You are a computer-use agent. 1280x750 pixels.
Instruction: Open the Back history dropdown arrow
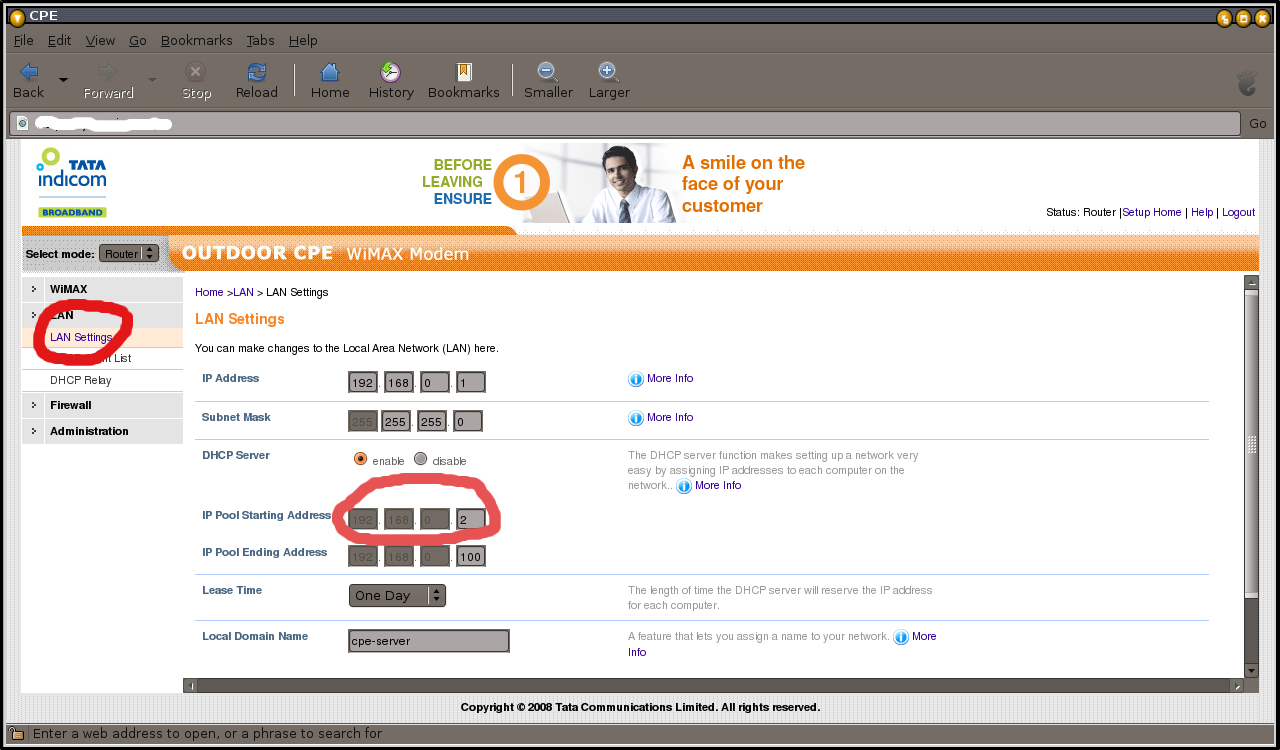(63, 79)
